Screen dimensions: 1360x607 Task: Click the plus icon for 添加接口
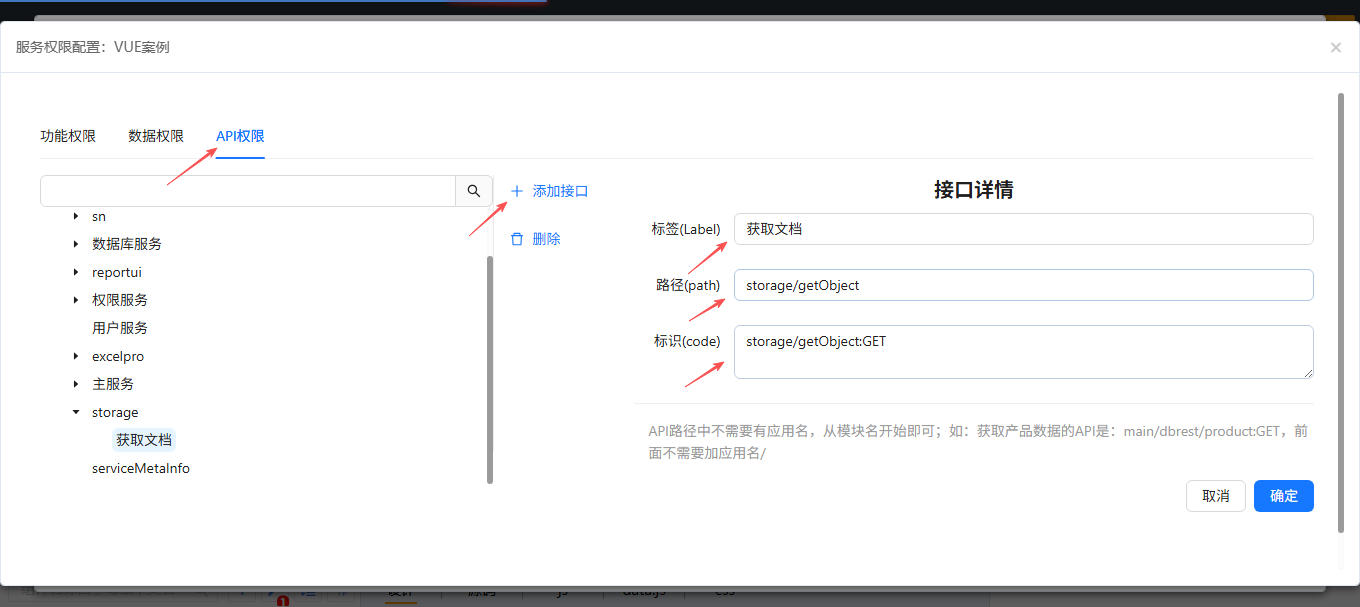pyautogui.click(x=517, y=191)
